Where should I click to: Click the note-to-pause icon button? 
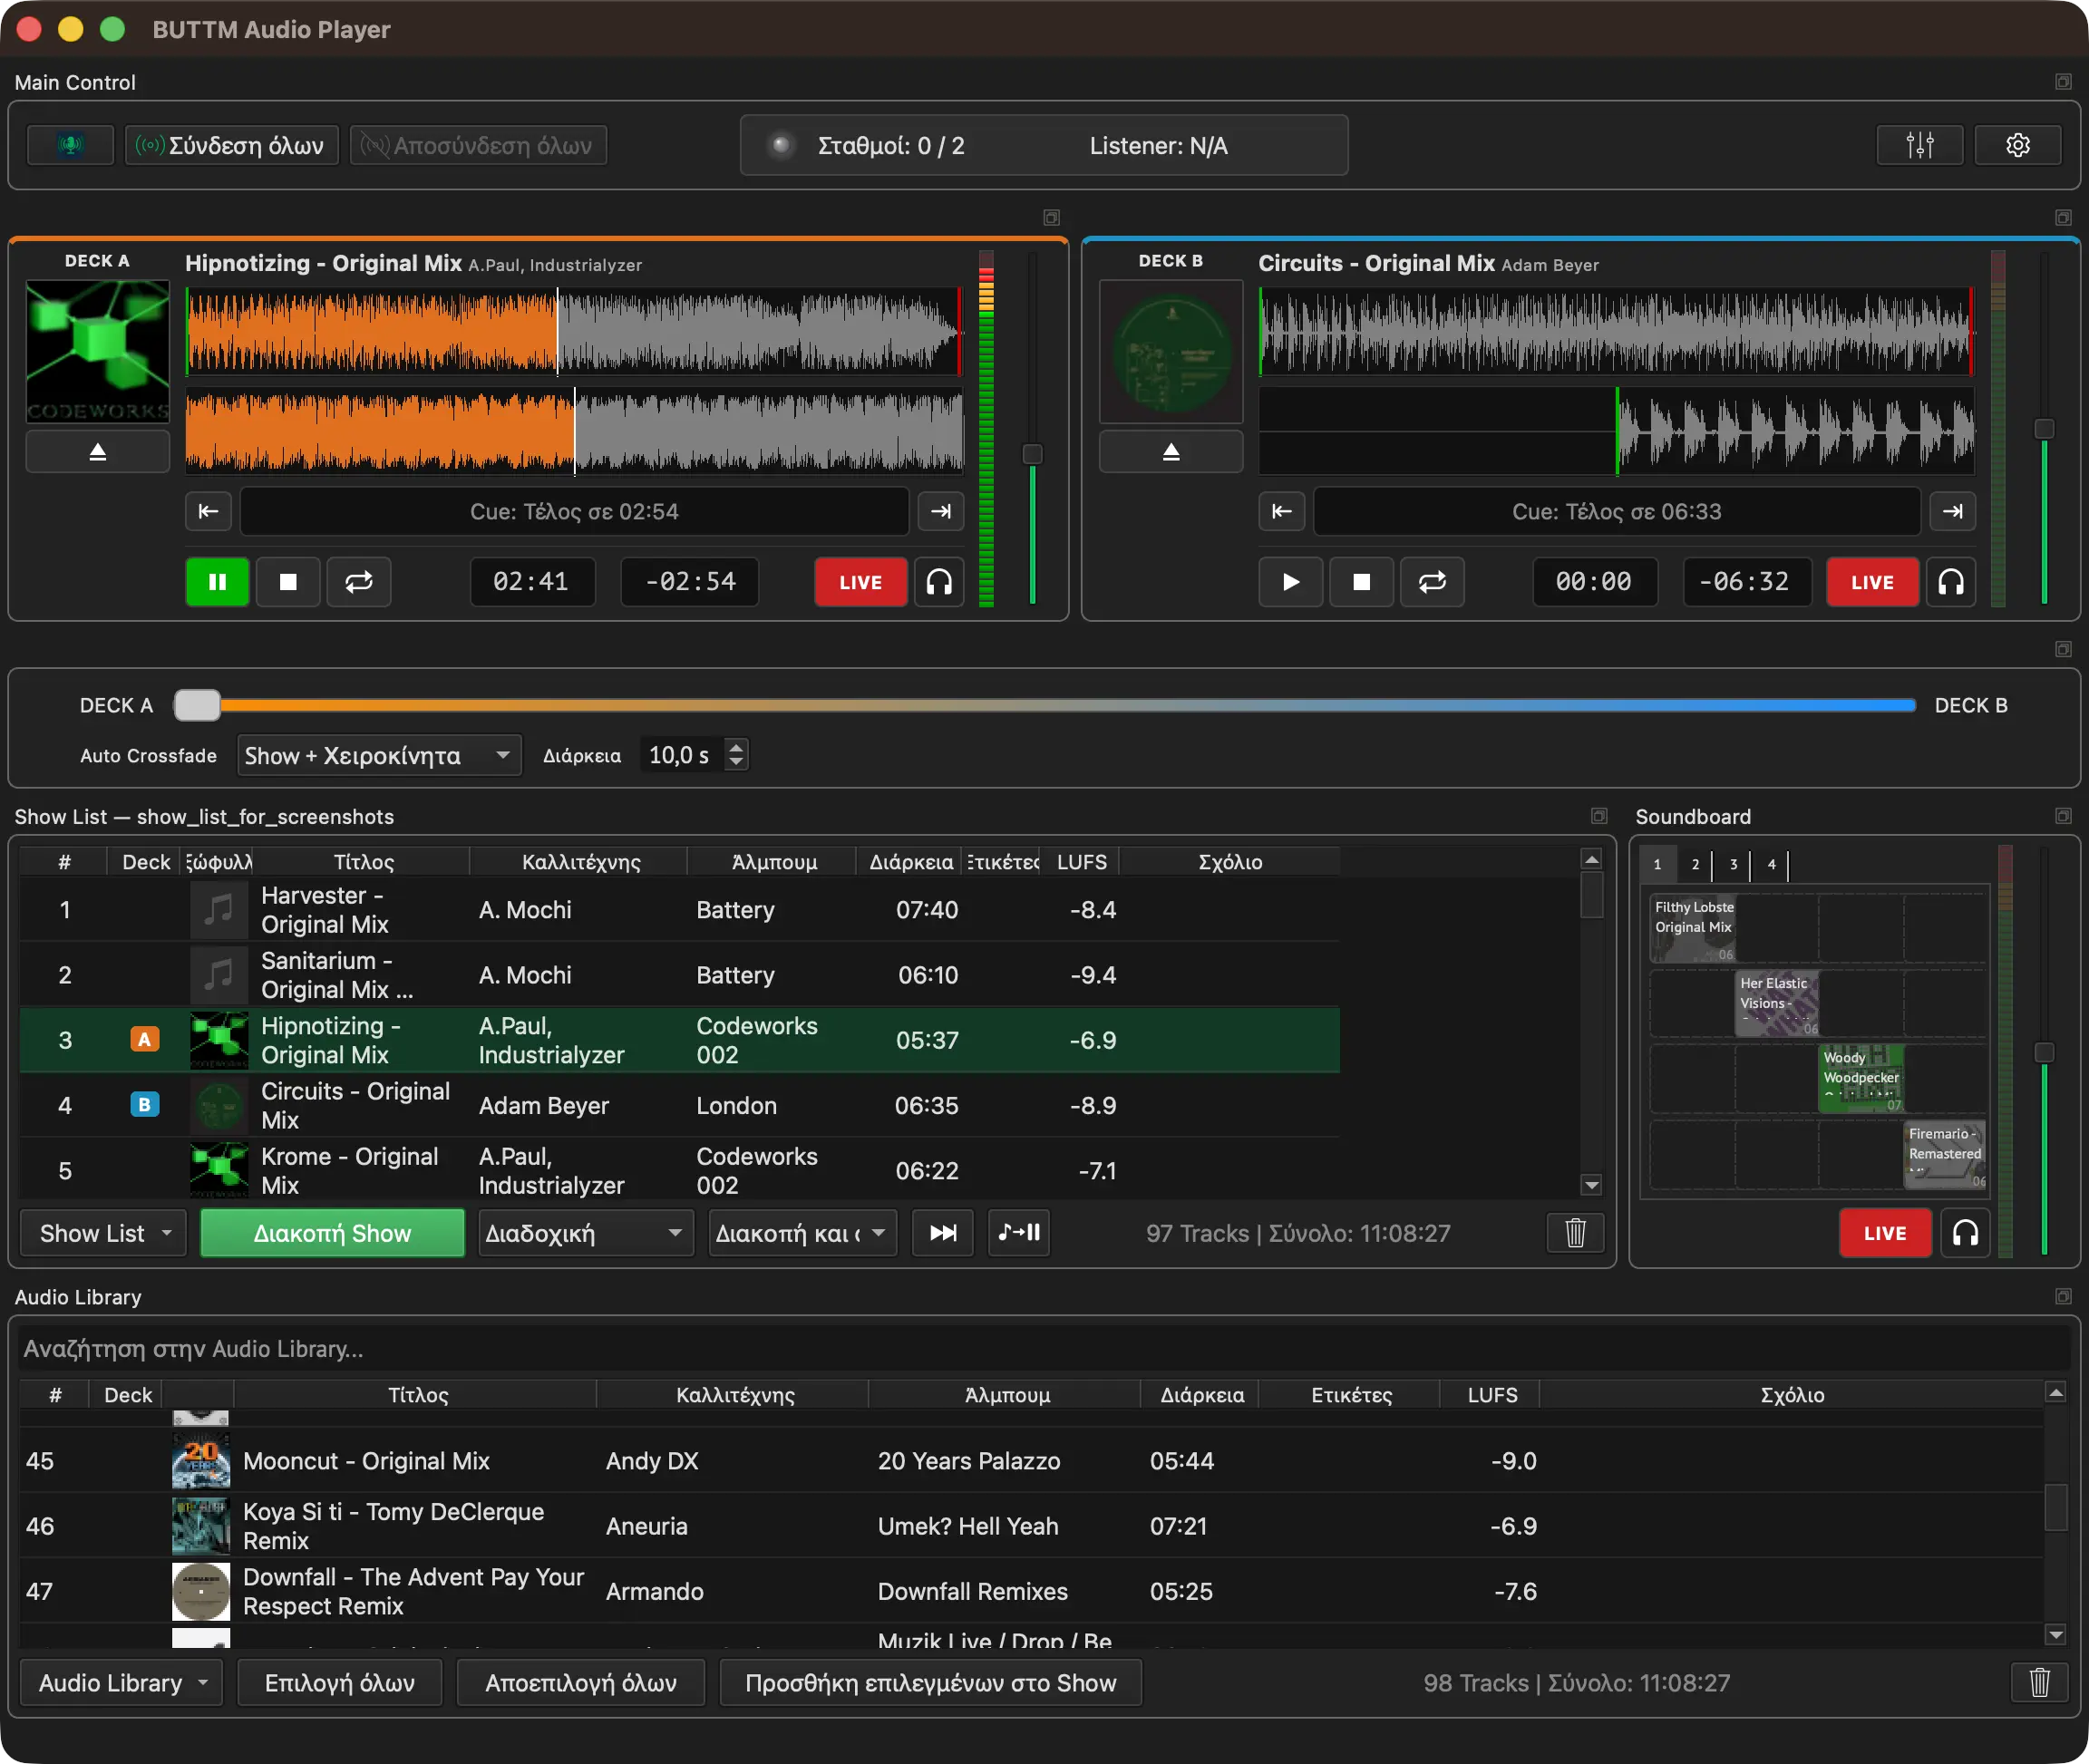[x=1019, y=1232]
